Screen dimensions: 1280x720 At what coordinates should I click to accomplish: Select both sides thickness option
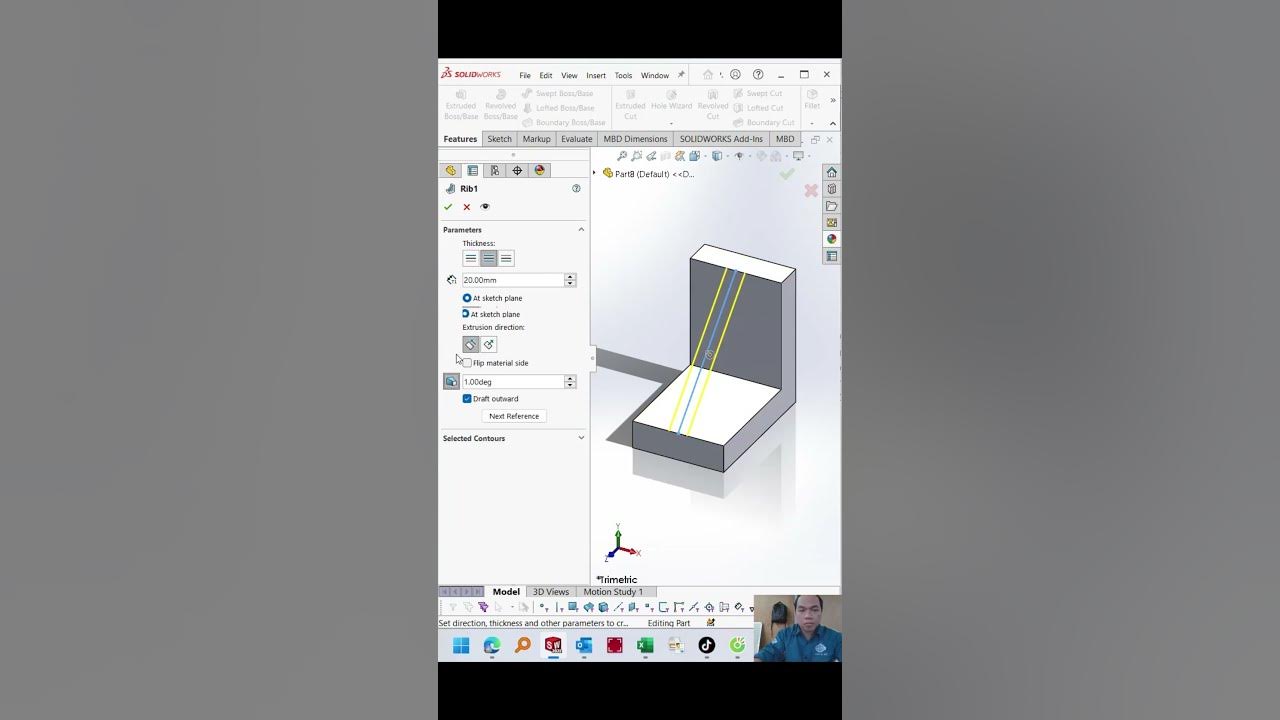[x=488, y=258]
